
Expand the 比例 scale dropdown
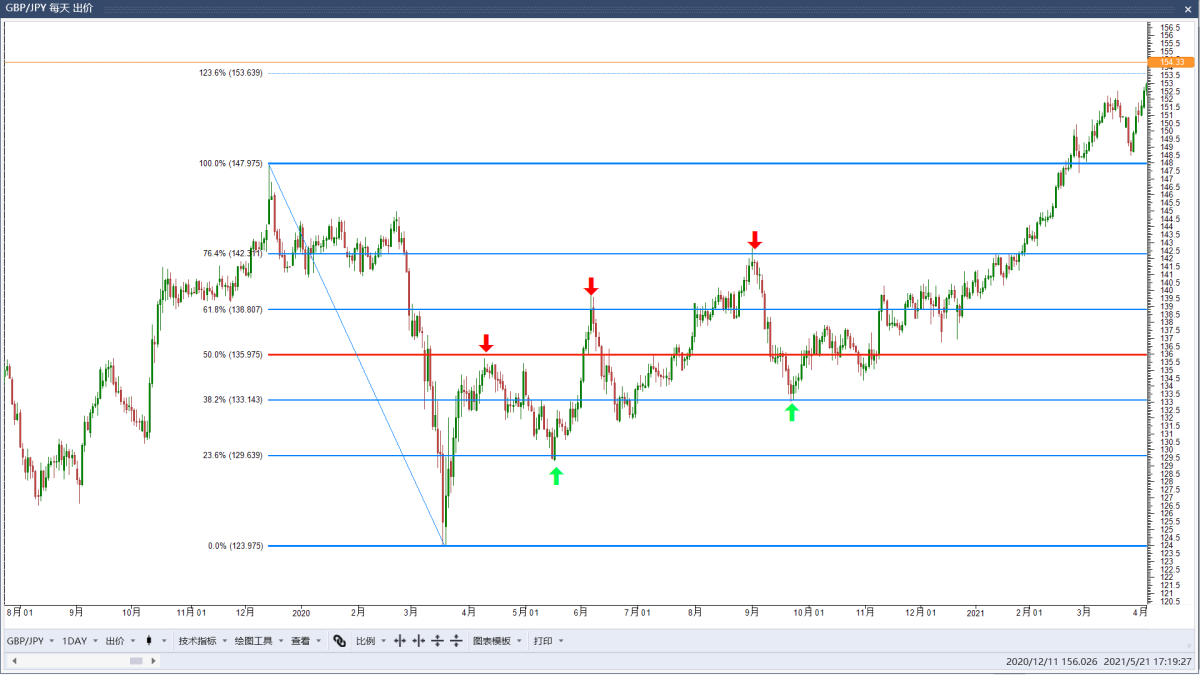coord(367,641)
